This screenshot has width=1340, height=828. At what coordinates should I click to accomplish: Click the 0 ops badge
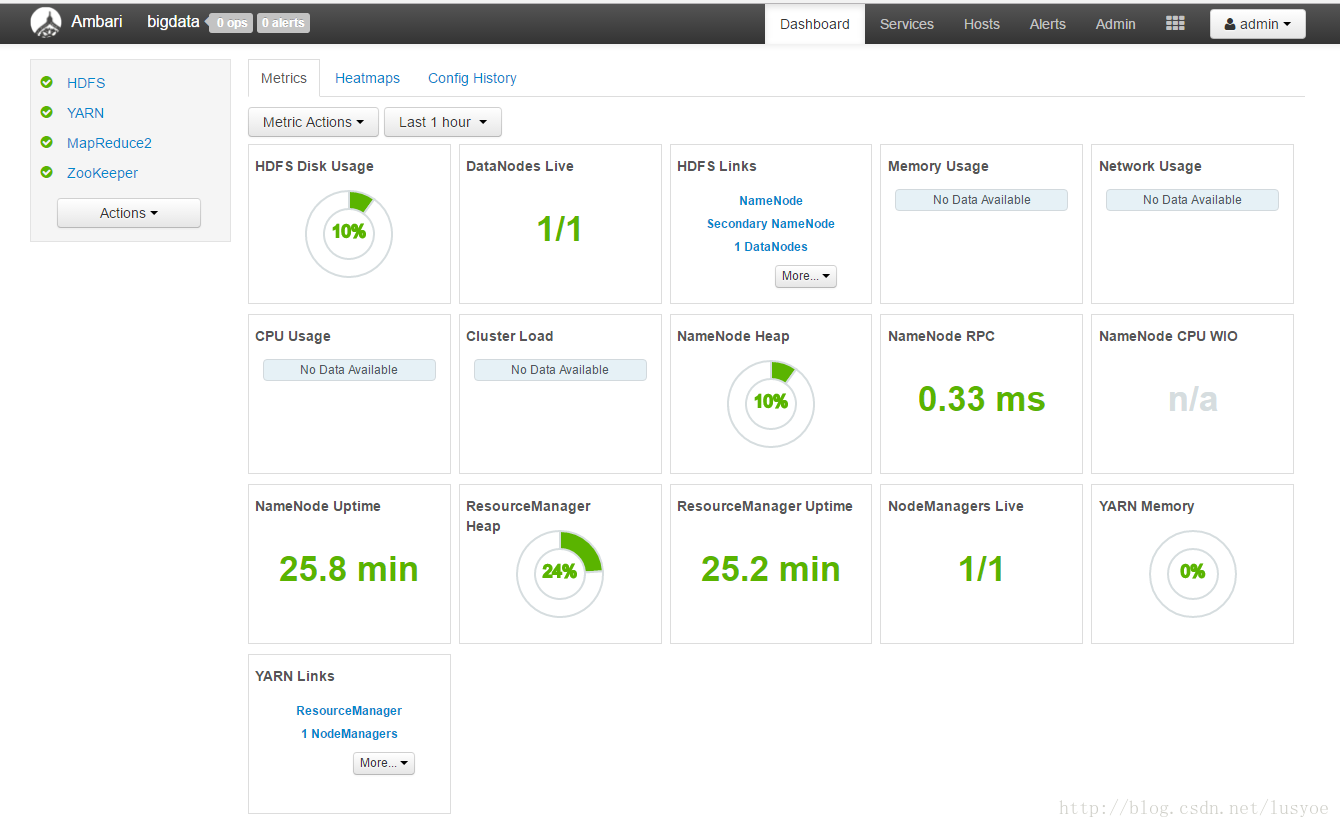click(x=231, y=23)
